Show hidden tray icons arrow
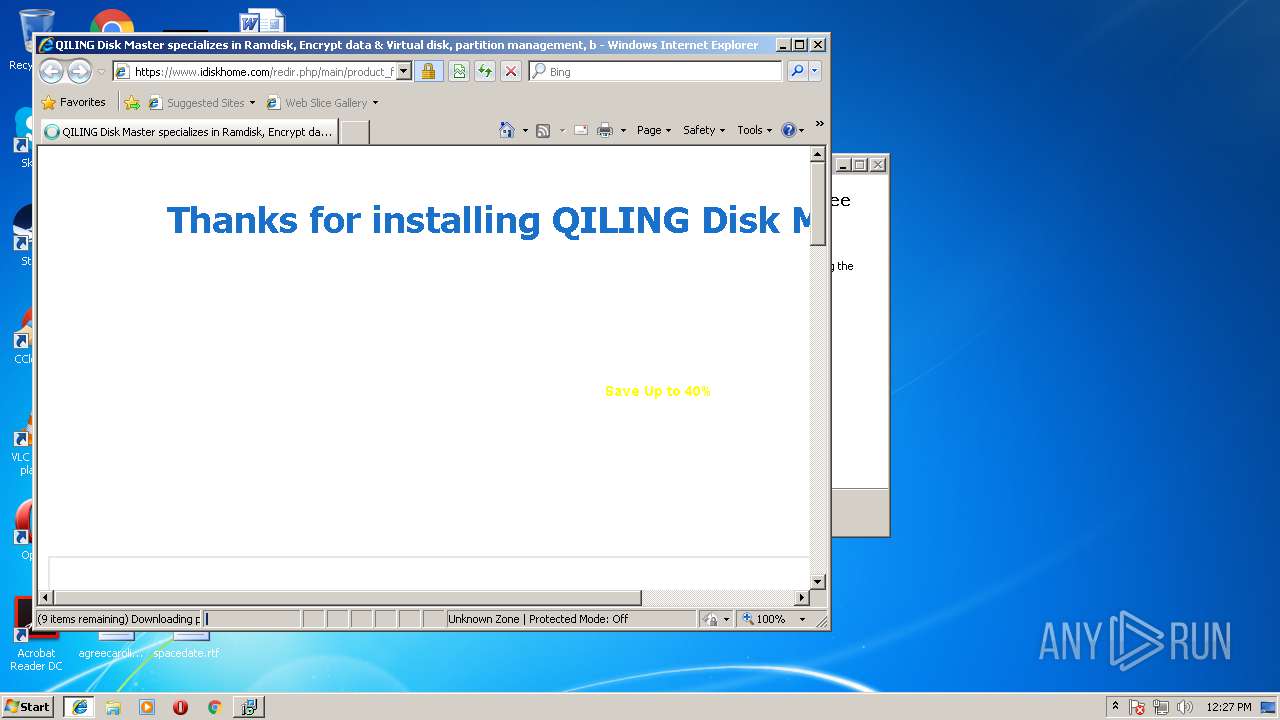 [x=1115, y=707]
